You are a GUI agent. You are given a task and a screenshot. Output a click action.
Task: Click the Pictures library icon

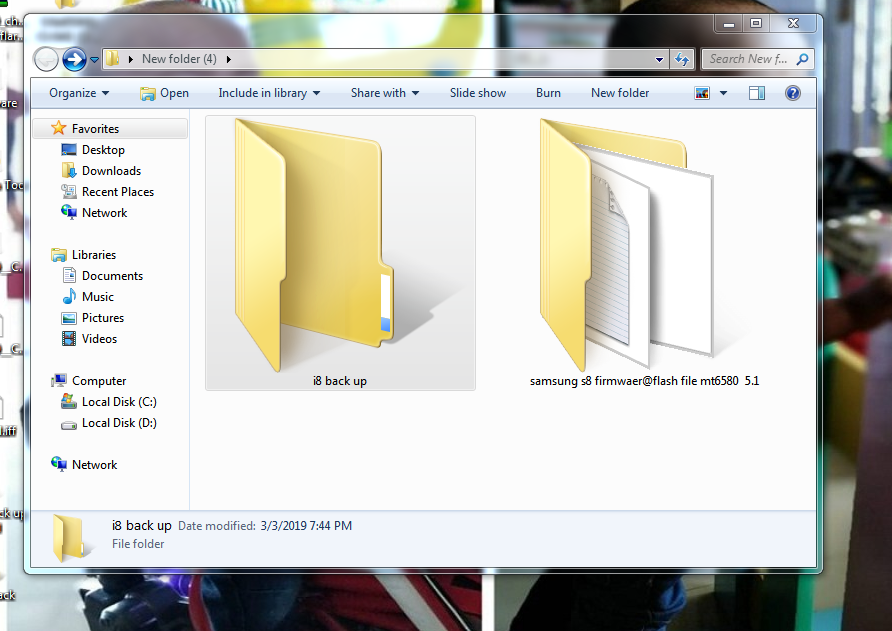(69, 318)
